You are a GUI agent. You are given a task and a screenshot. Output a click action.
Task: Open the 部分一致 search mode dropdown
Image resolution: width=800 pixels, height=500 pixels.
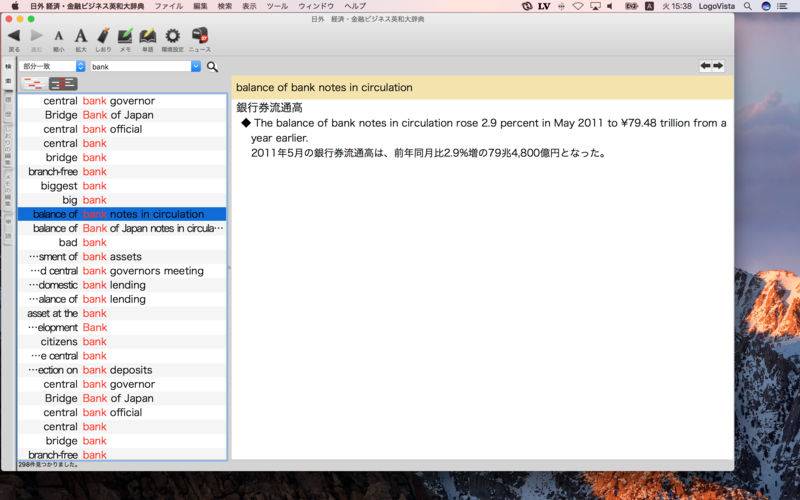[52, 66]
